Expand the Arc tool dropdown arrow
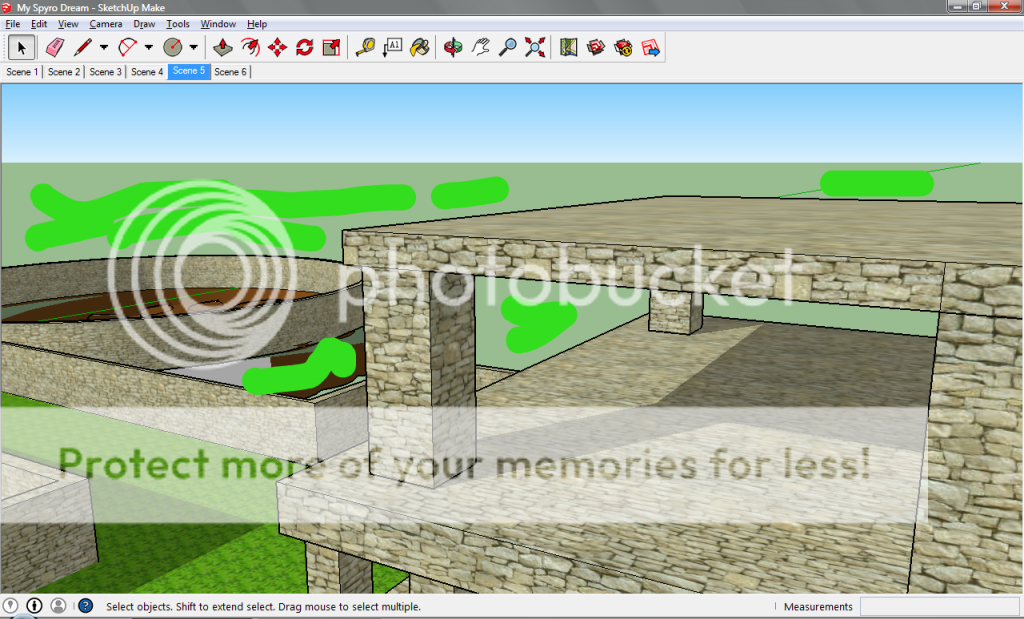This screenshot has height=619, width=1024. click(149, 47)
